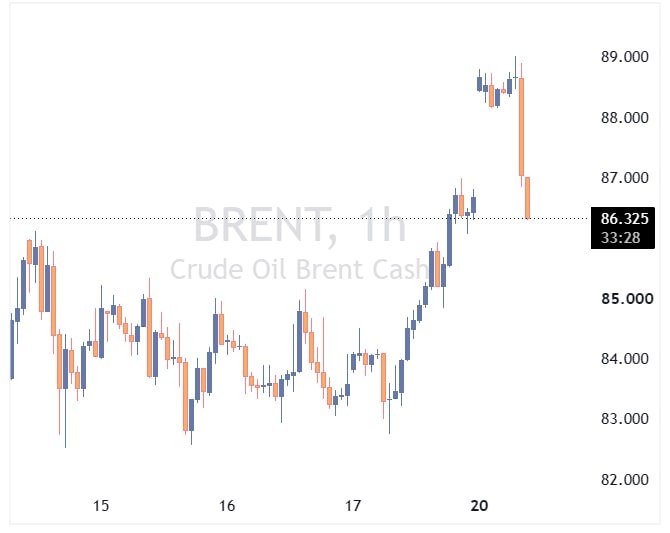
Task: Click the 89.000 price axis label
Action: point(624,57)
